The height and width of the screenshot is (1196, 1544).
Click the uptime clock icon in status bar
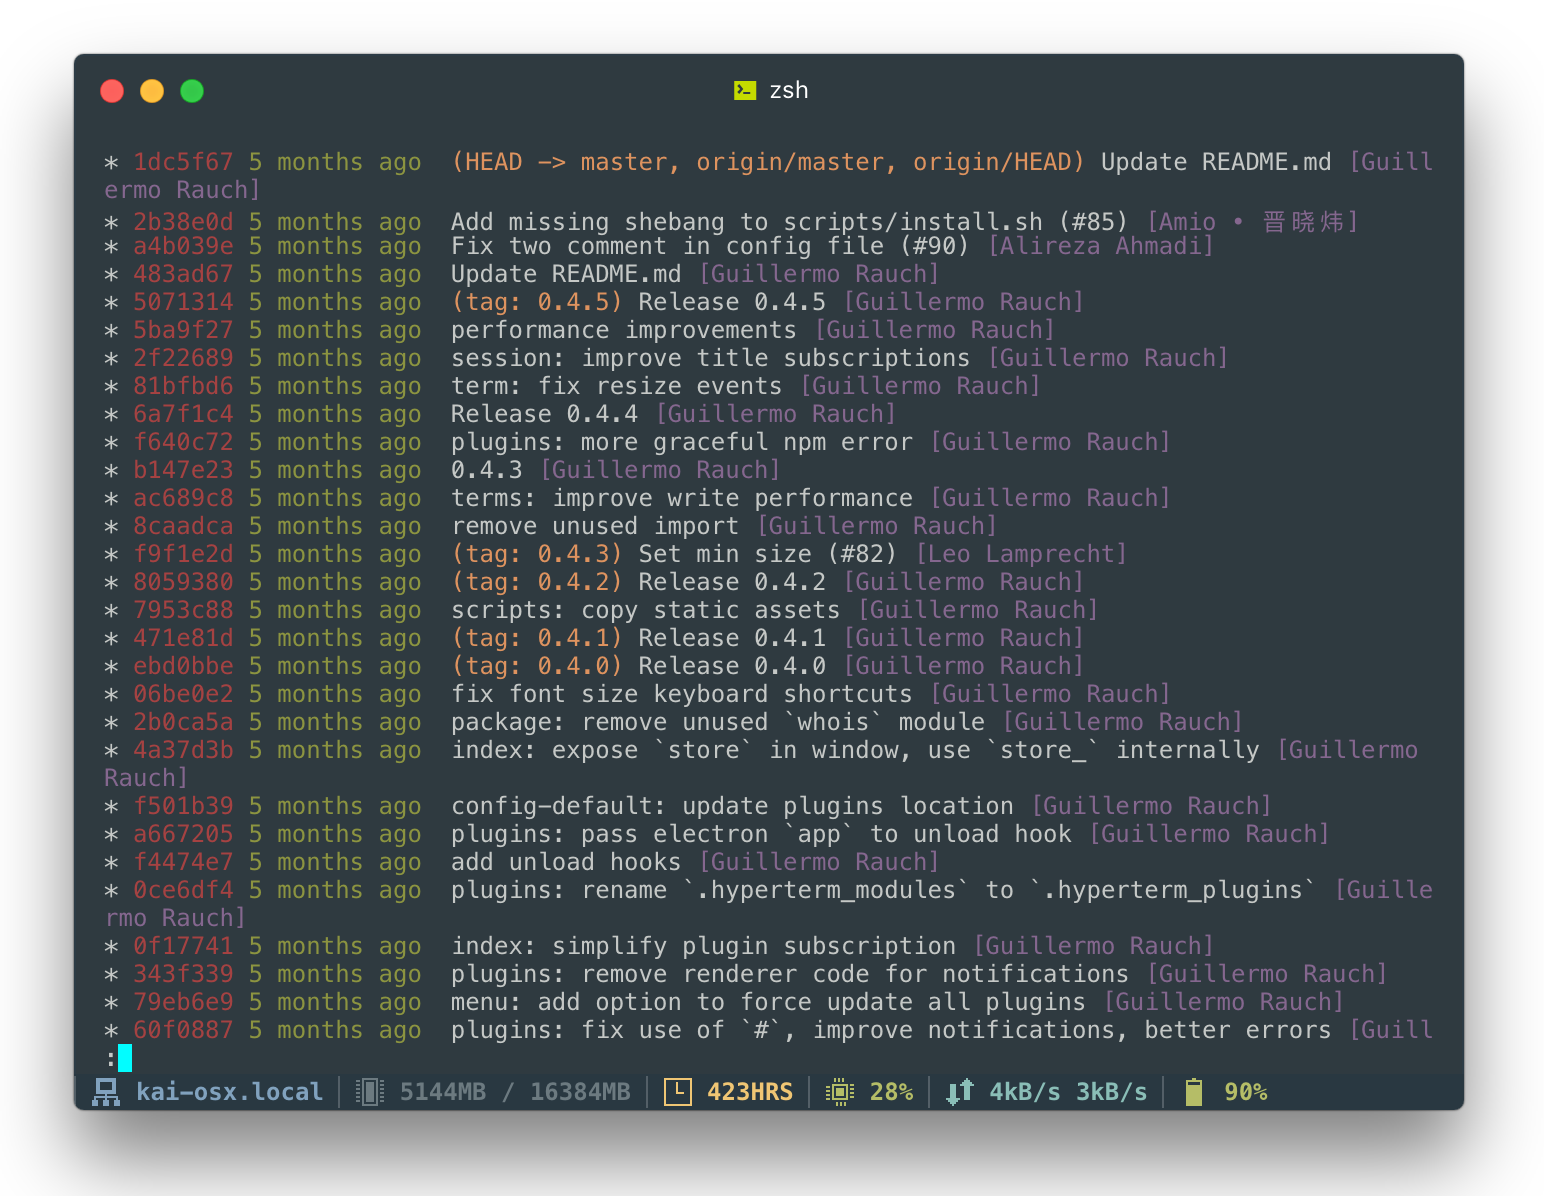678,1092
